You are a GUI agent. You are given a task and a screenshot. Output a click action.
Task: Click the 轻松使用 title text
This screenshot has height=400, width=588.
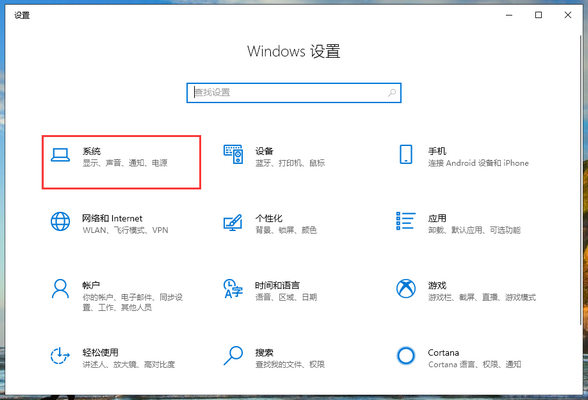click(x=100, y=352)
